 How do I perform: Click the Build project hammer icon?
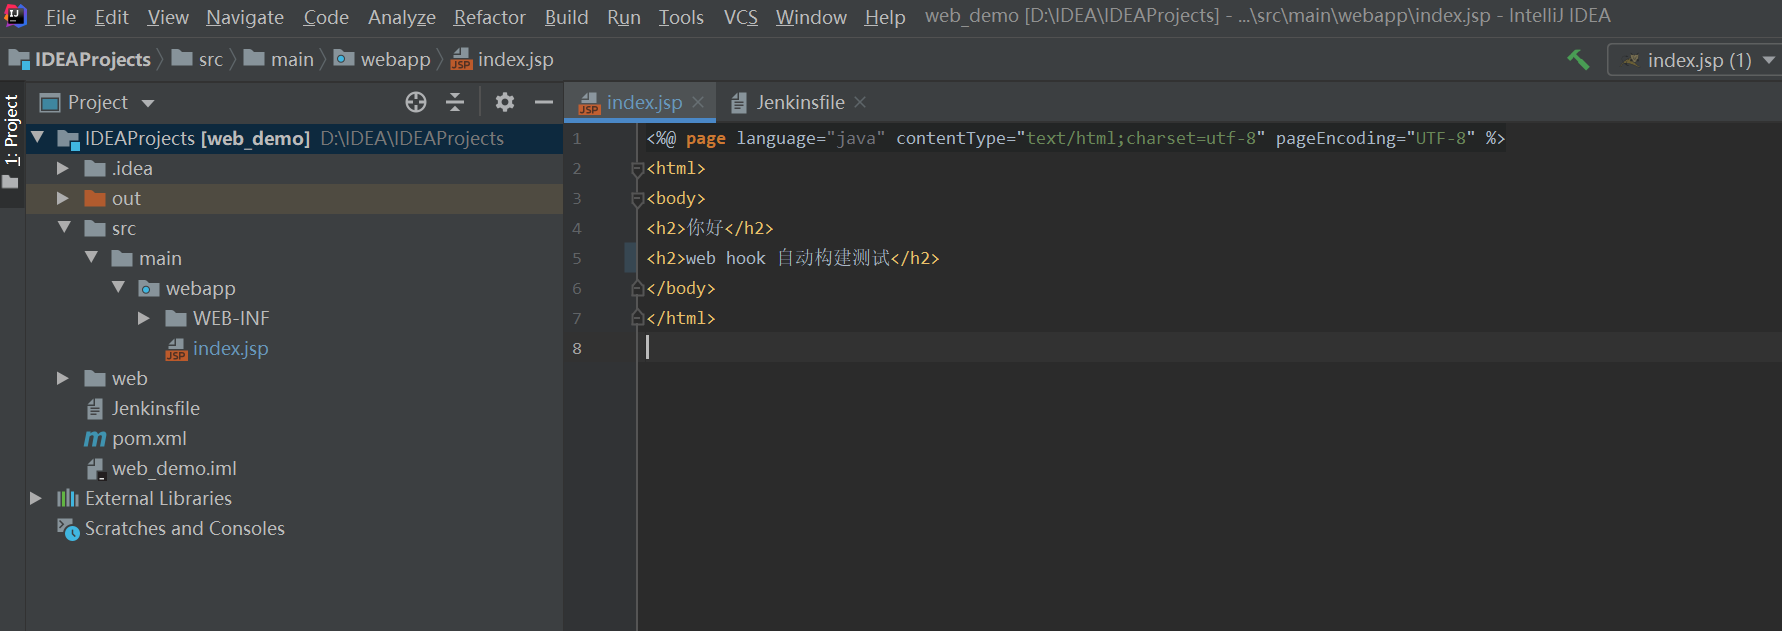(x=1578, y=60)
